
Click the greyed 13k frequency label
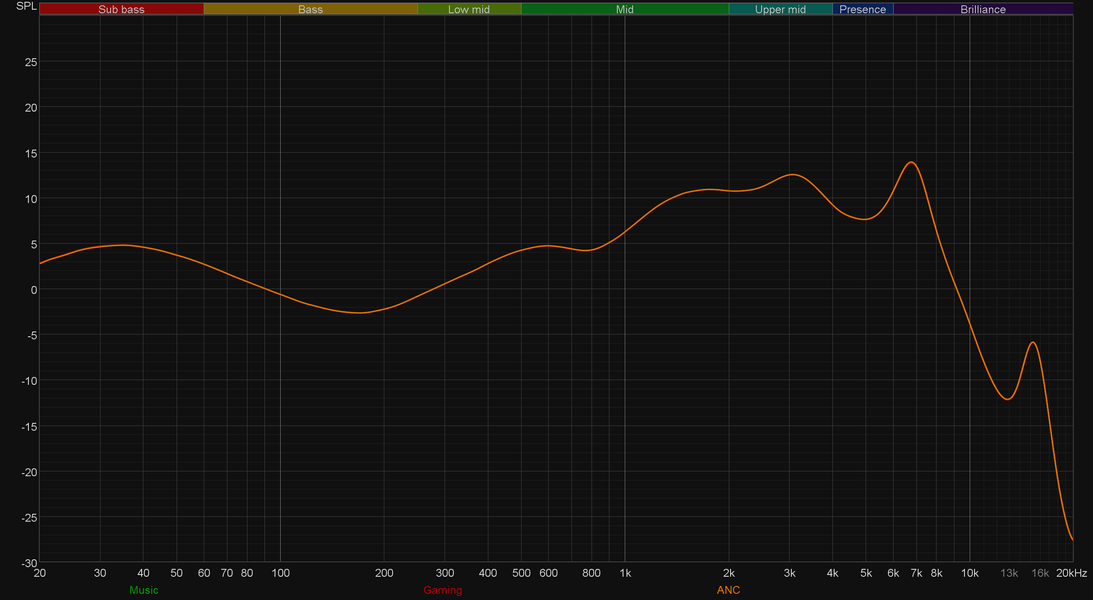pyautogui.click(x=1009, y=574)
